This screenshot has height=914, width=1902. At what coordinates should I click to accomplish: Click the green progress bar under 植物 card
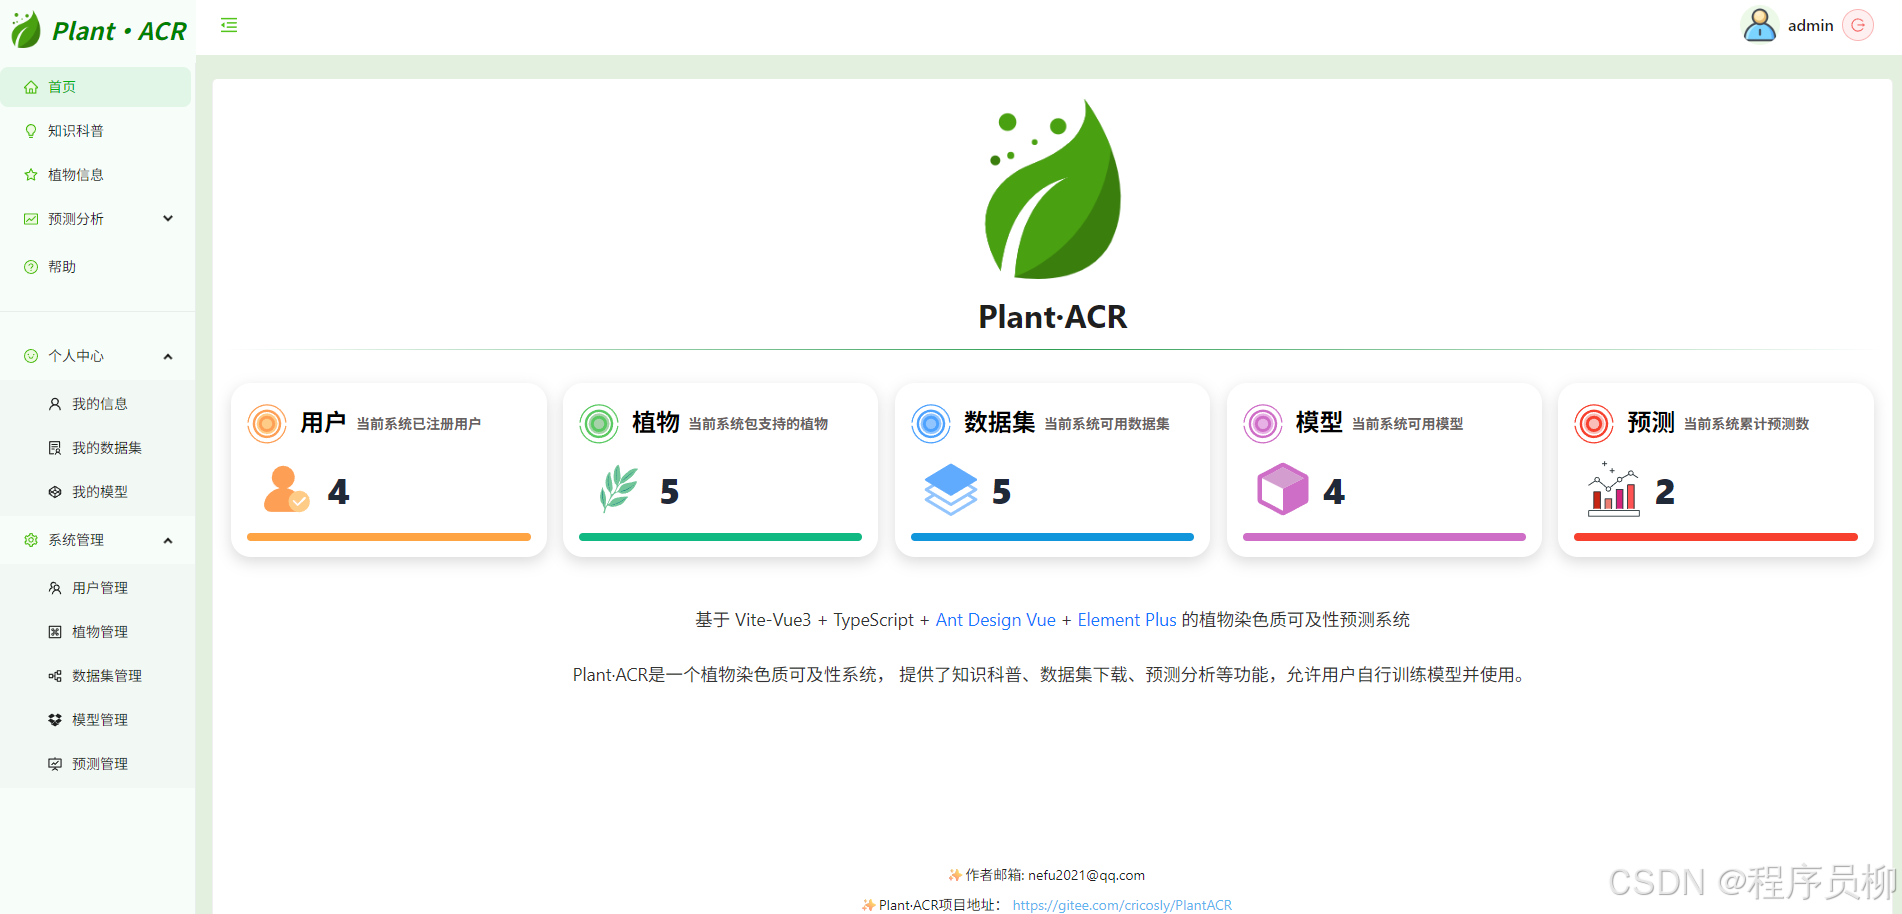tap(719, 537)
